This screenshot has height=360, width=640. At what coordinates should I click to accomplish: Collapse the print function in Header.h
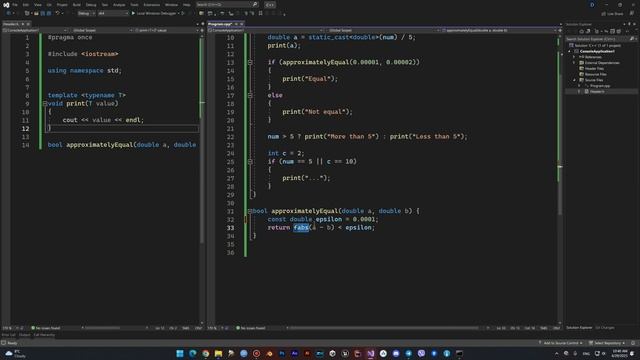click(x=45, y=104)
